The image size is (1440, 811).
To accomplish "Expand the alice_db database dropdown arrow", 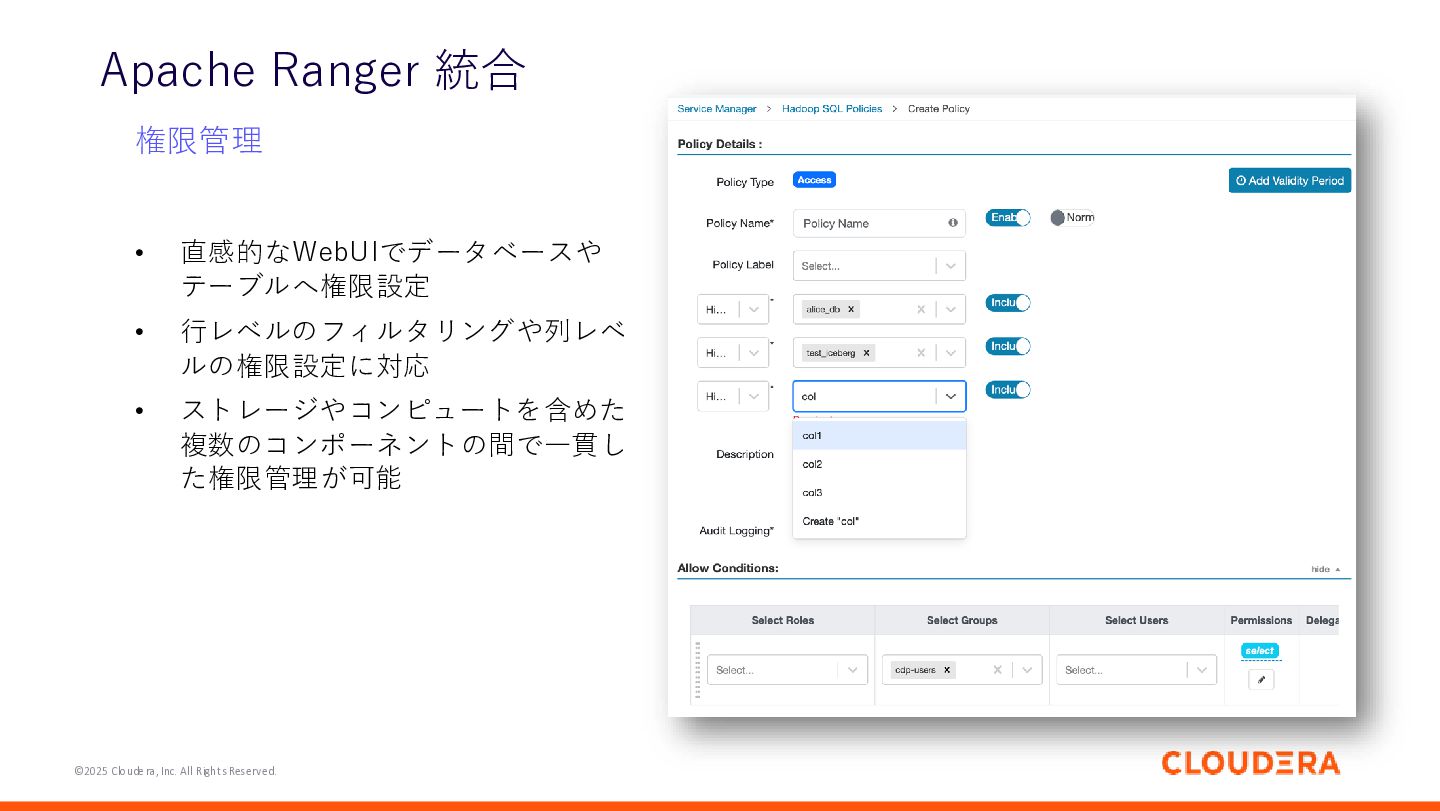I will click(951, 309).
